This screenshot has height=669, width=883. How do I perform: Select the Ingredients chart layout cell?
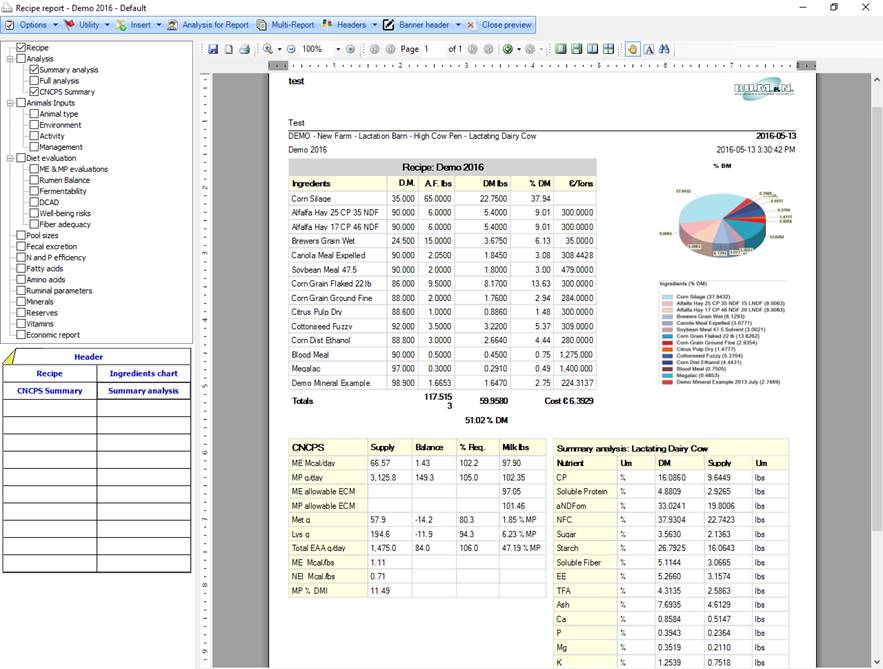pos(144,373)
